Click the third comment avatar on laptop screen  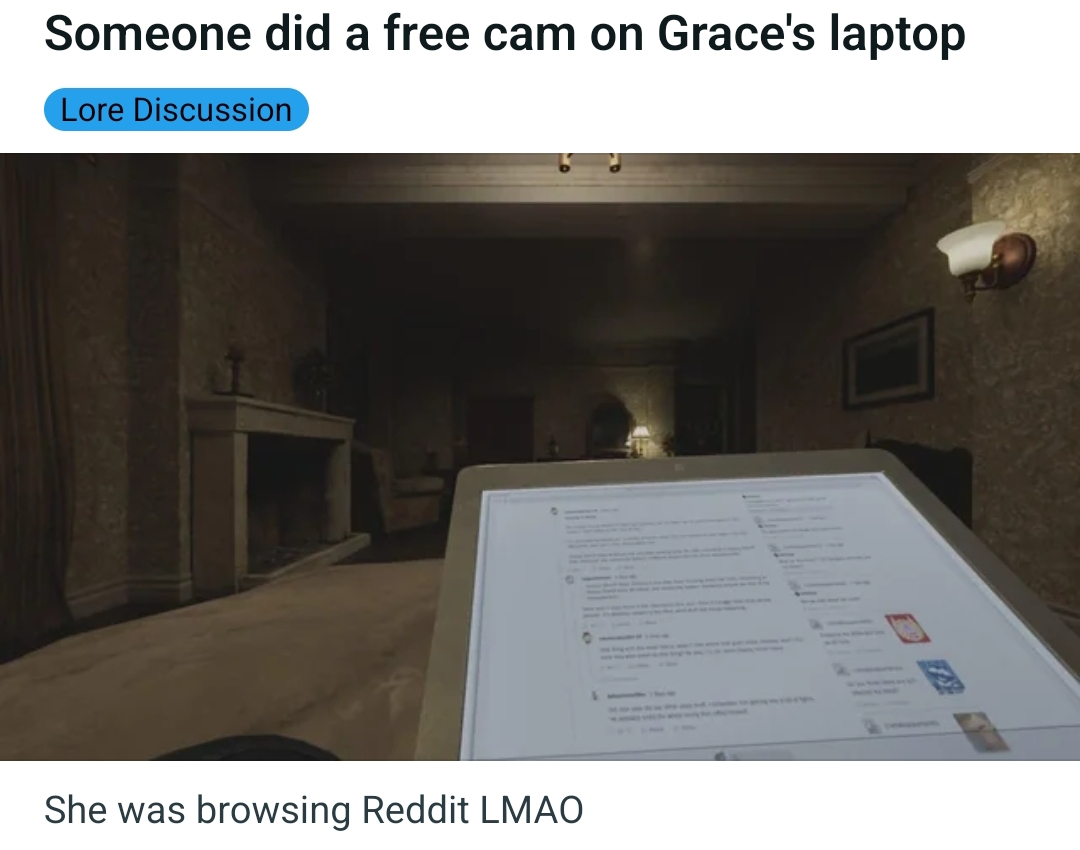tap(587, 638)
